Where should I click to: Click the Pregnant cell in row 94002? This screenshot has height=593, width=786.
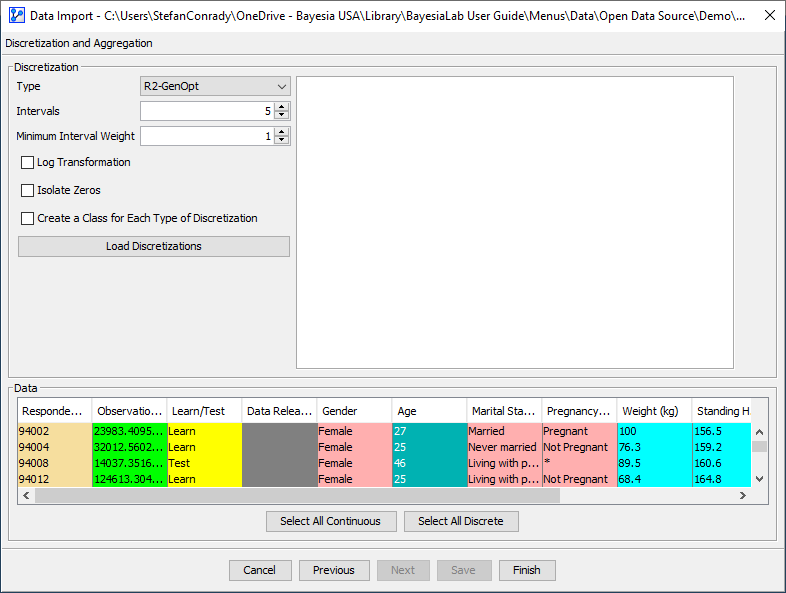coord(579,431)
